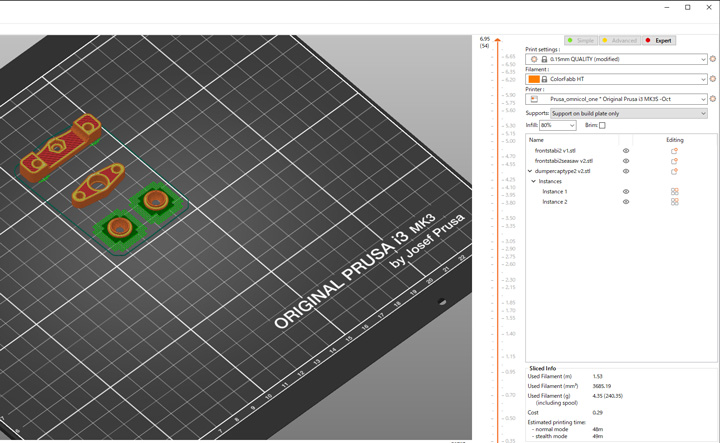This screenshot has width=720, height=443.
Task: Collapse the dumpercaptype2 v2.stl tree node
Action: (530, 171)
